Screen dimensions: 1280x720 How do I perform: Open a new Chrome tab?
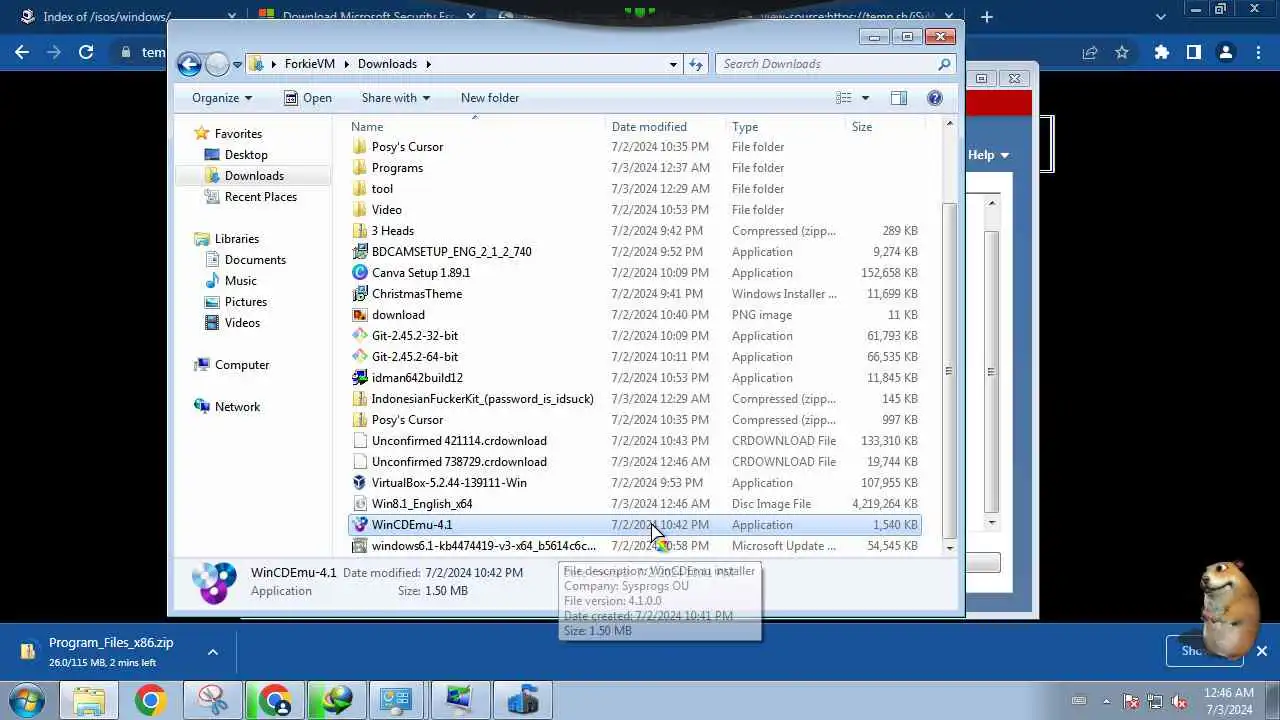[x=987, y=17]
